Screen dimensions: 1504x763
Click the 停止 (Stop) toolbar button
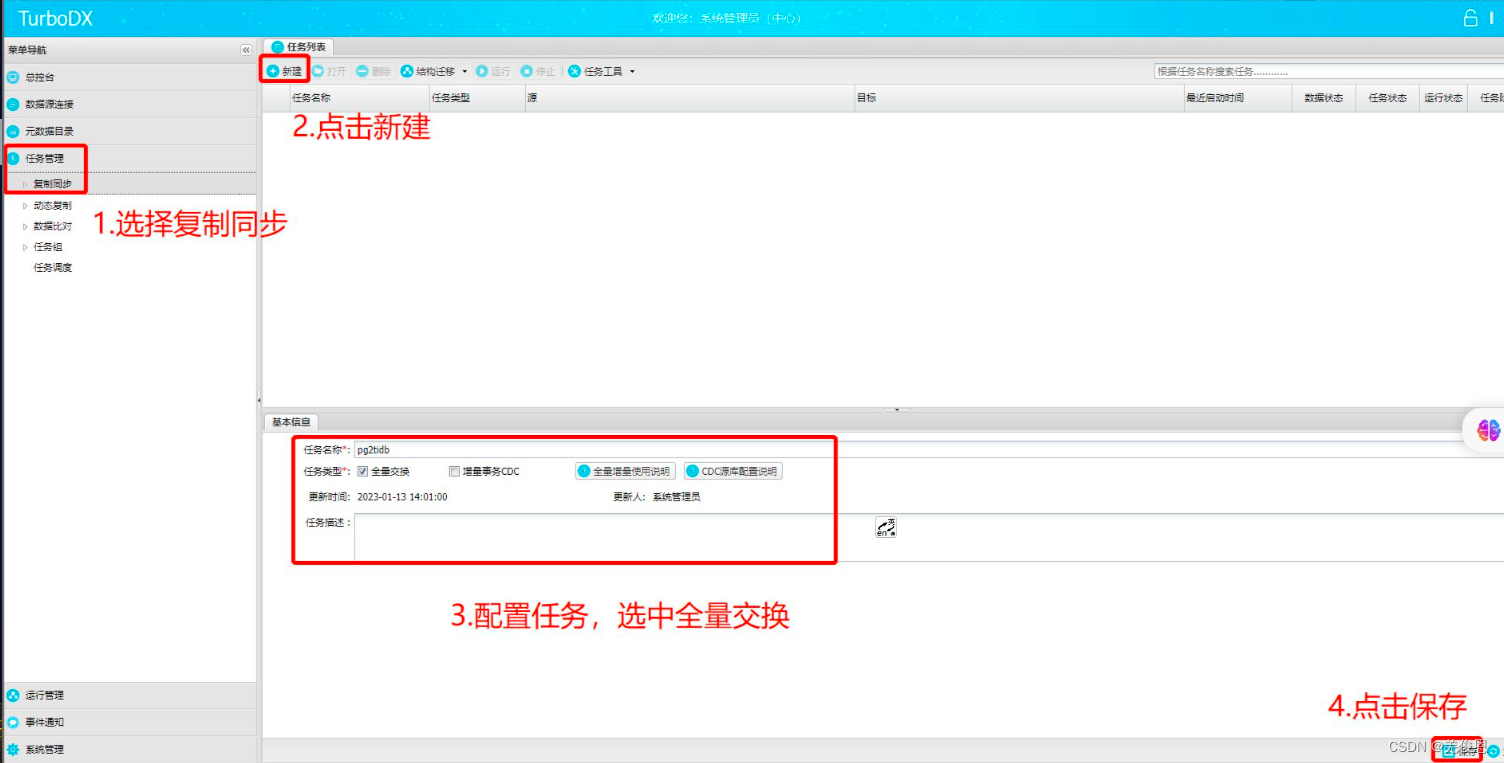[x=537, y=71]
